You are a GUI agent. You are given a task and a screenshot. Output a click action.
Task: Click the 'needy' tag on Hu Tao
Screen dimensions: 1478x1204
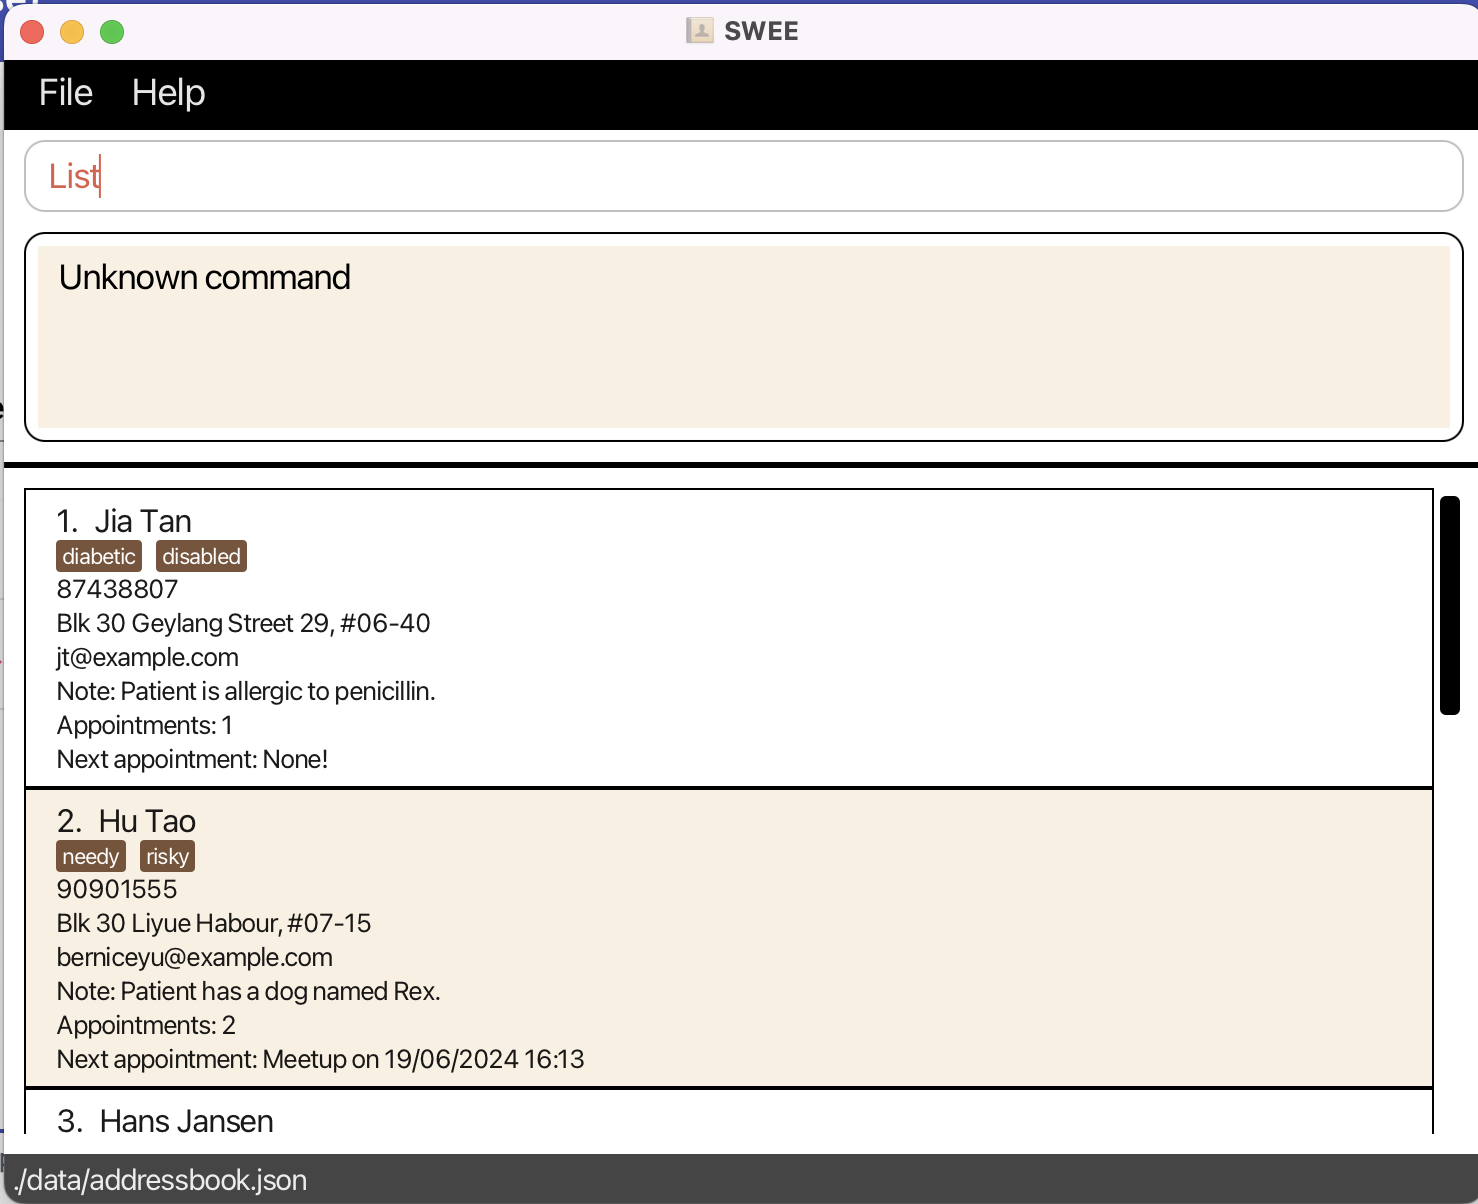click(x=91, y=856)
